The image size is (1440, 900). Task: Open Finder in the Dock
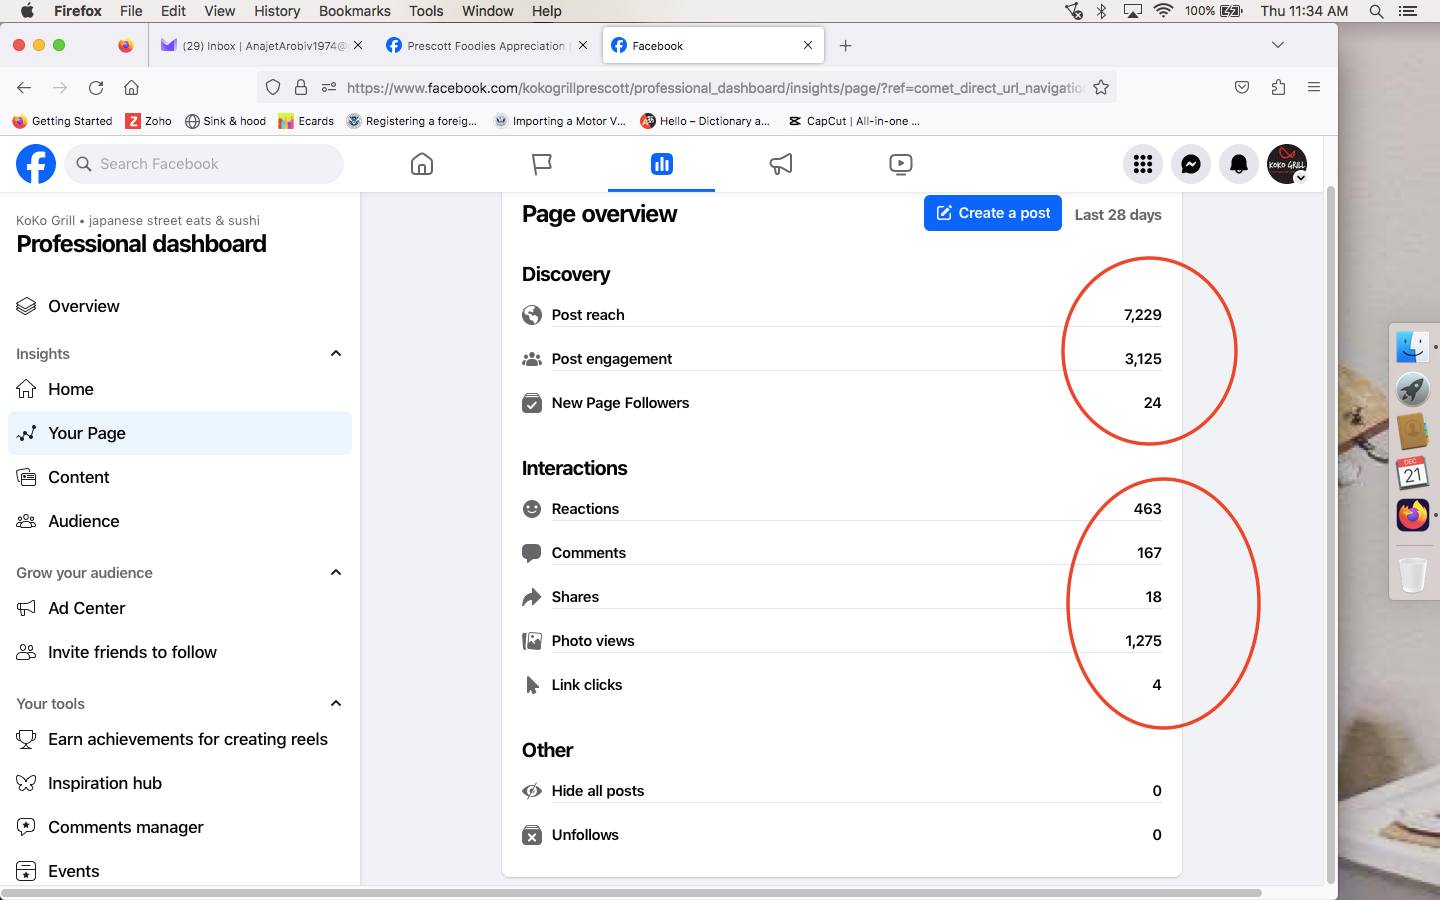point(1412,347)
